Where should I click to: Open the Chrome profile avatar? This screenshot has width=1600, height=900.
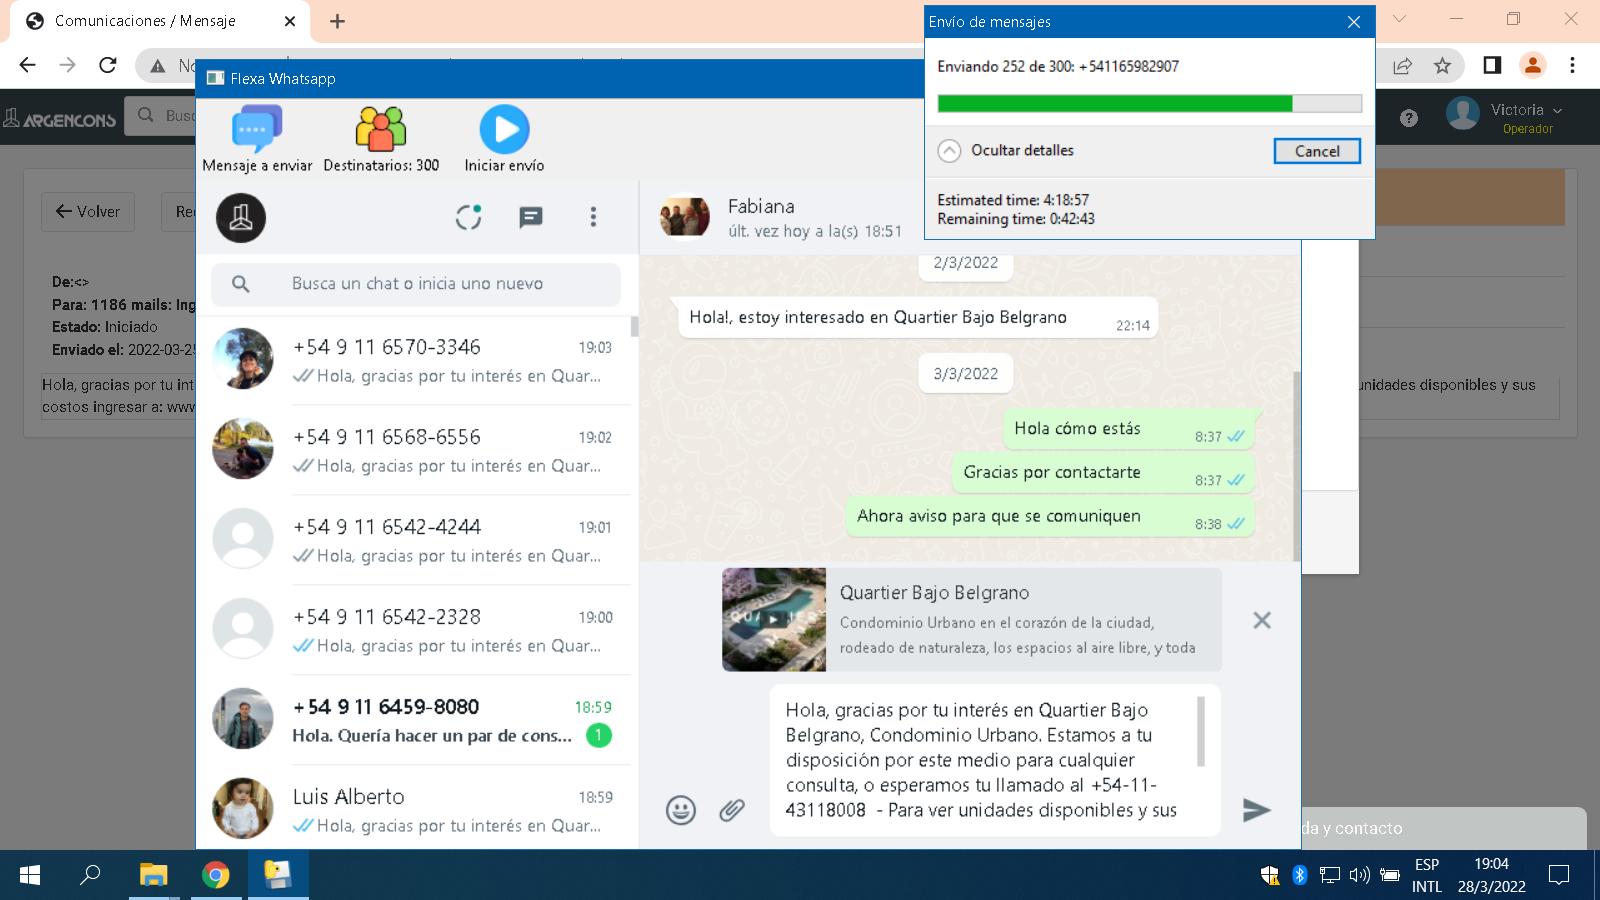1532,65
